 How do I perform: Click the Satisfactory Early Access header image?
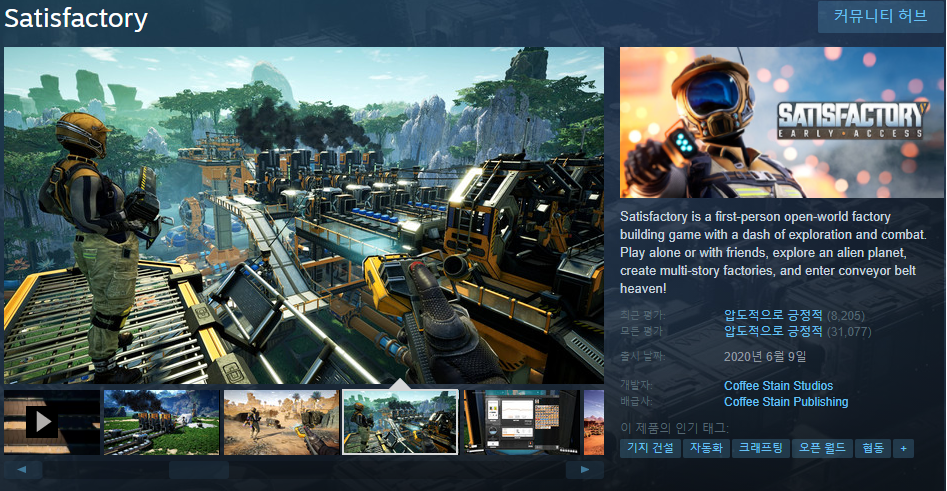[x=782, y=123]
